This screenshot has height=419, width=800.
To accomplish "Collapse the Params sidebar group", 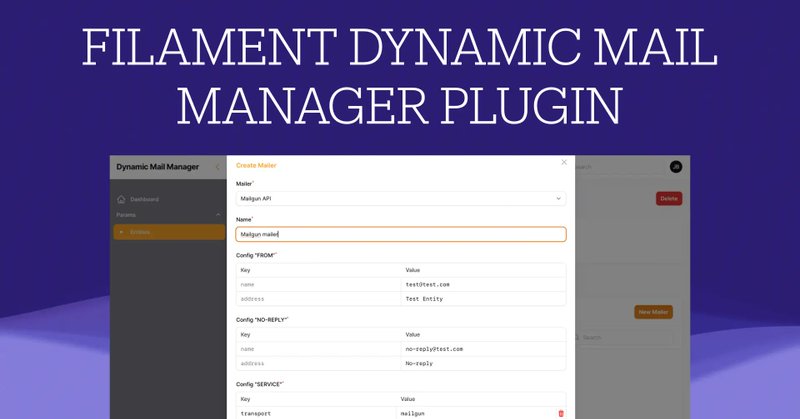I will click(x=218, y=215).
